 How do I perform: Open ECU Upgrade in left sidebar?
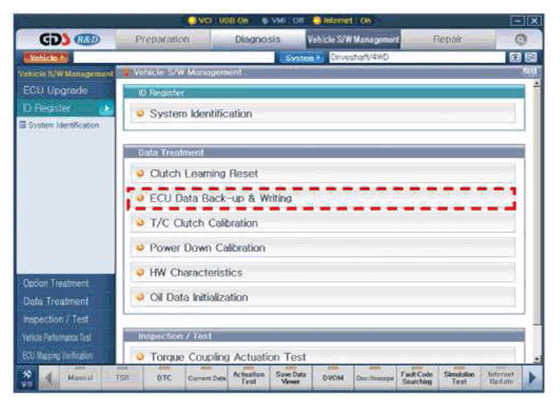point(55,90)
